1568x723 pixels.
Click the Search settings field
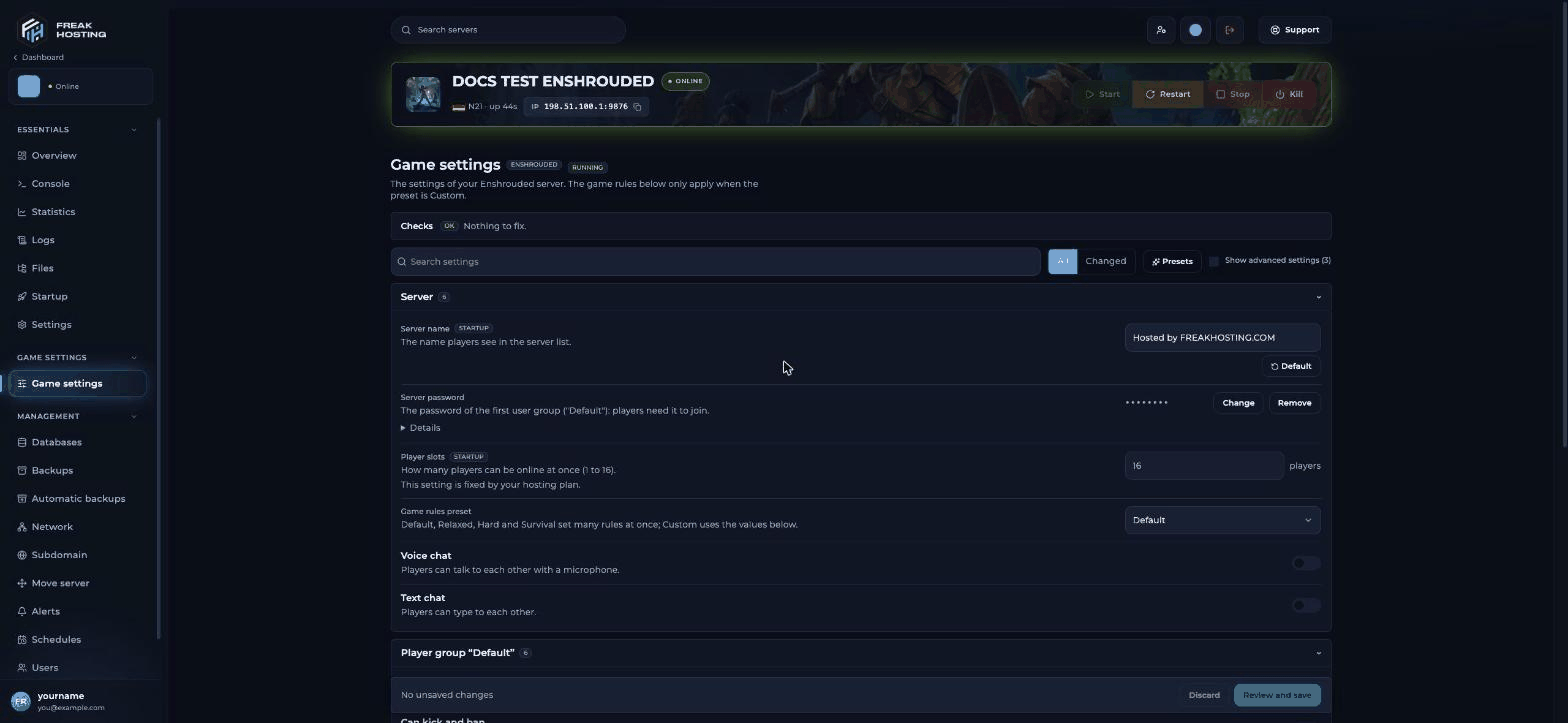point(716,262)
